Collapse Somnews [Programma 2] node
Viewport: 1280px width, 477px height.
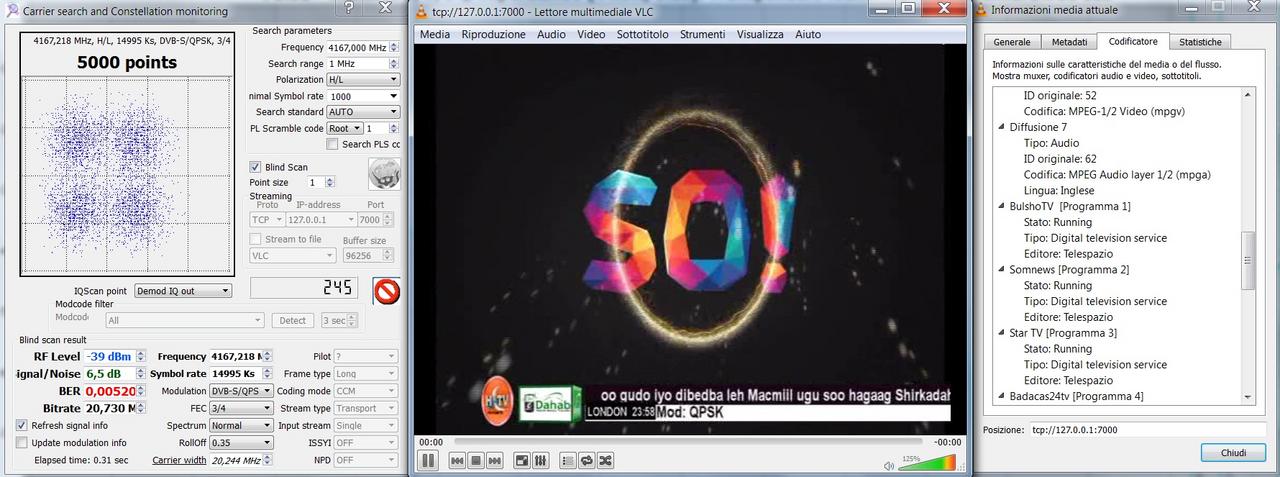(x=1002, y=270)
